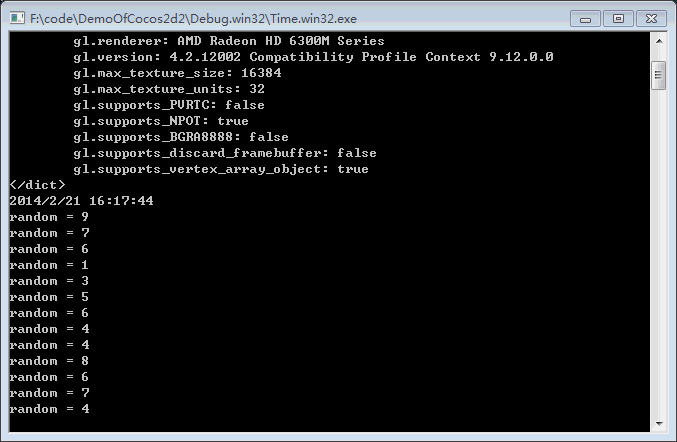The width and height of the screenshot is (677, 442).
Task: Click the gl.max_texture_size 16384 line
Action: [181, 73]
